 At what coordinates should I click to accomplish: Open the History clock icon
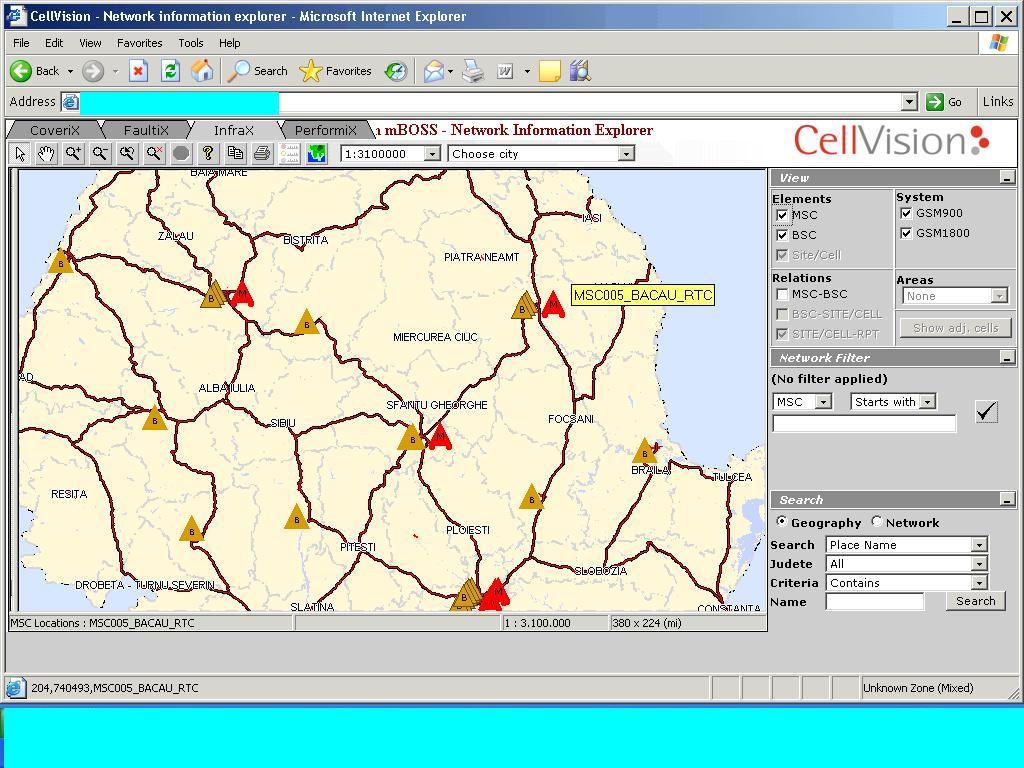[x=396, y=71]
